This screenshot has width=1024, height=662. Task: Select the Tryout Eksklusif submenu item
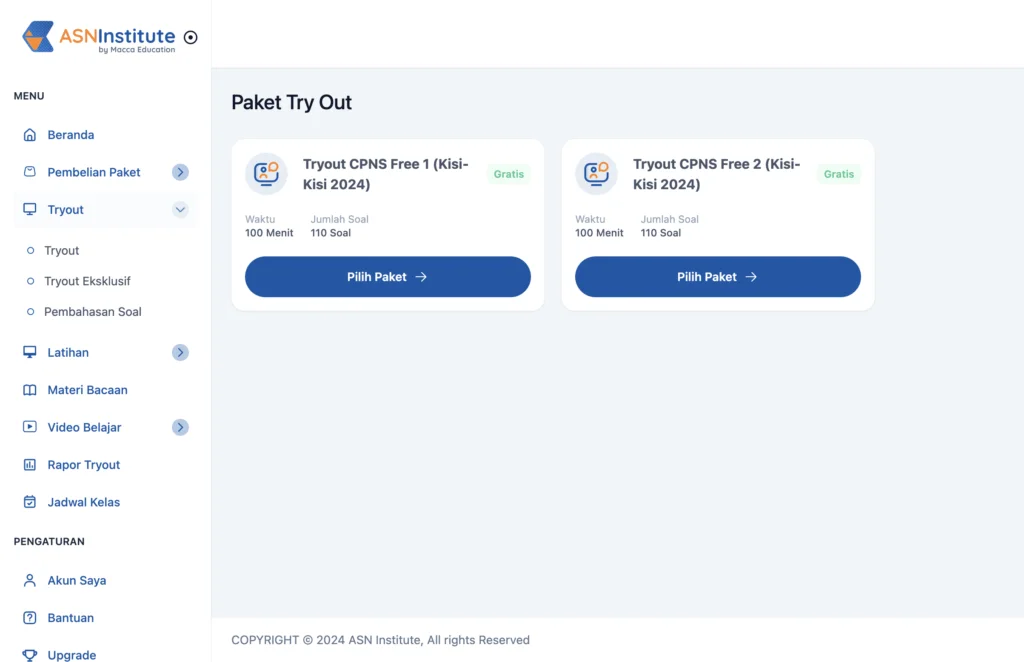click(87, 281)
